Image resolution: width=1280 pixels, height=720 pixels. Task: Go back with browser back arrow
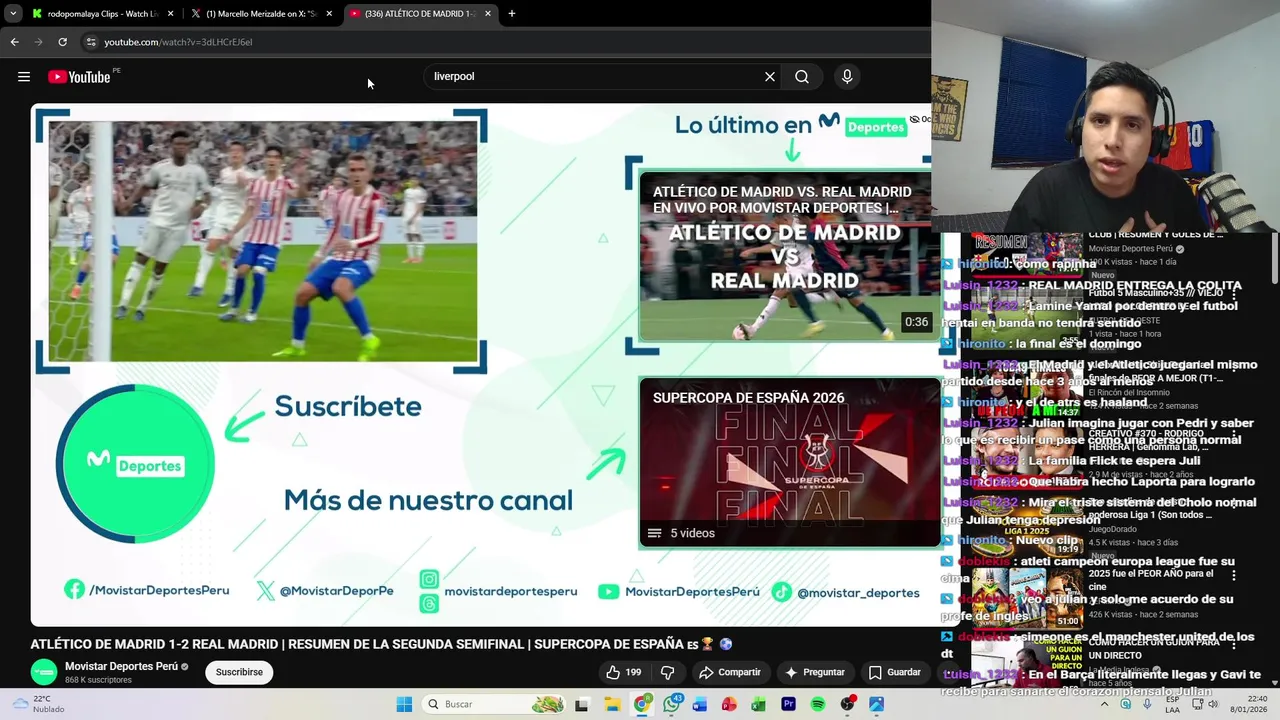coord(14,42)
